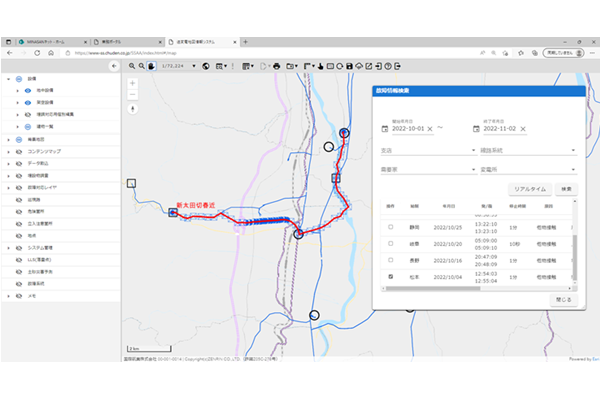600x400 pixels.
Task: Click the 閉じる button in dialog
Action: click(564, 298)
